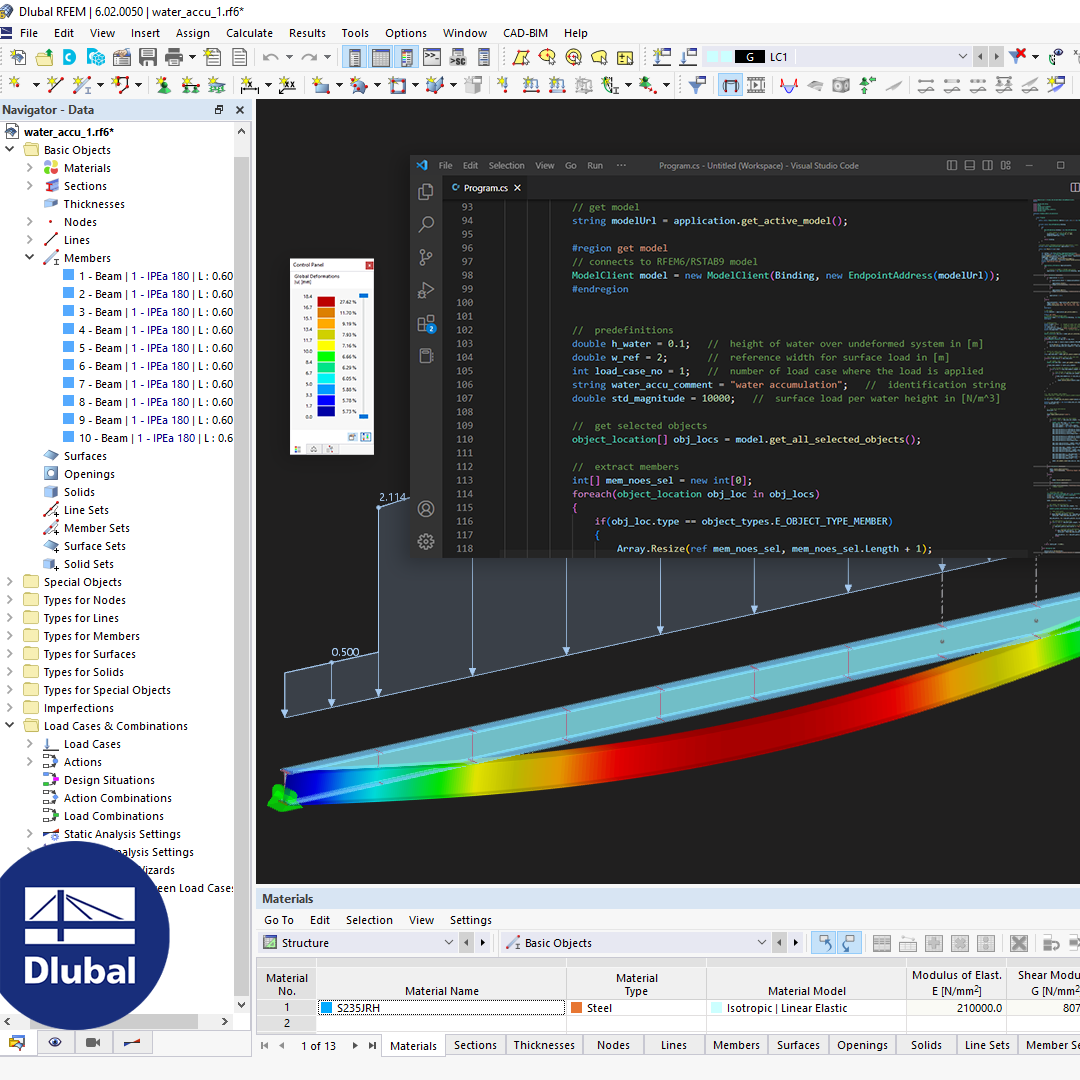Select the material row 2 in the Materials table

click(287, 1023)
